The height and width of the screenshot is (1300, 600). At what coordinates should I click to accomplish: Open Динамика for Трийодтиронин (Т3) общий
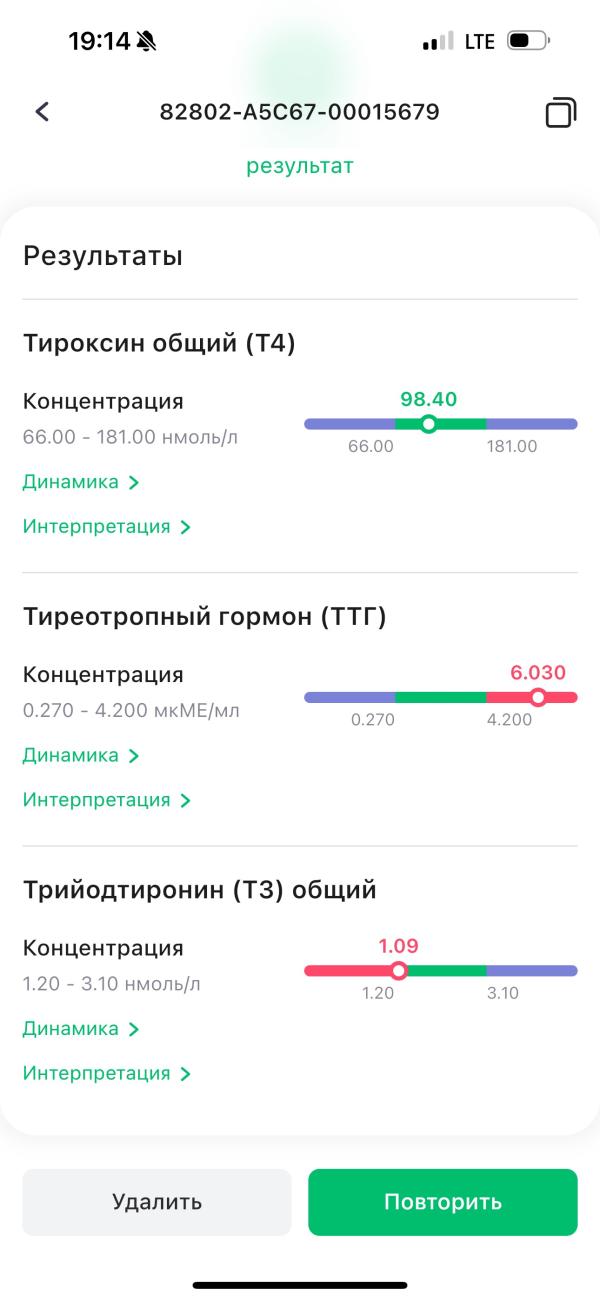(81, 1028)
